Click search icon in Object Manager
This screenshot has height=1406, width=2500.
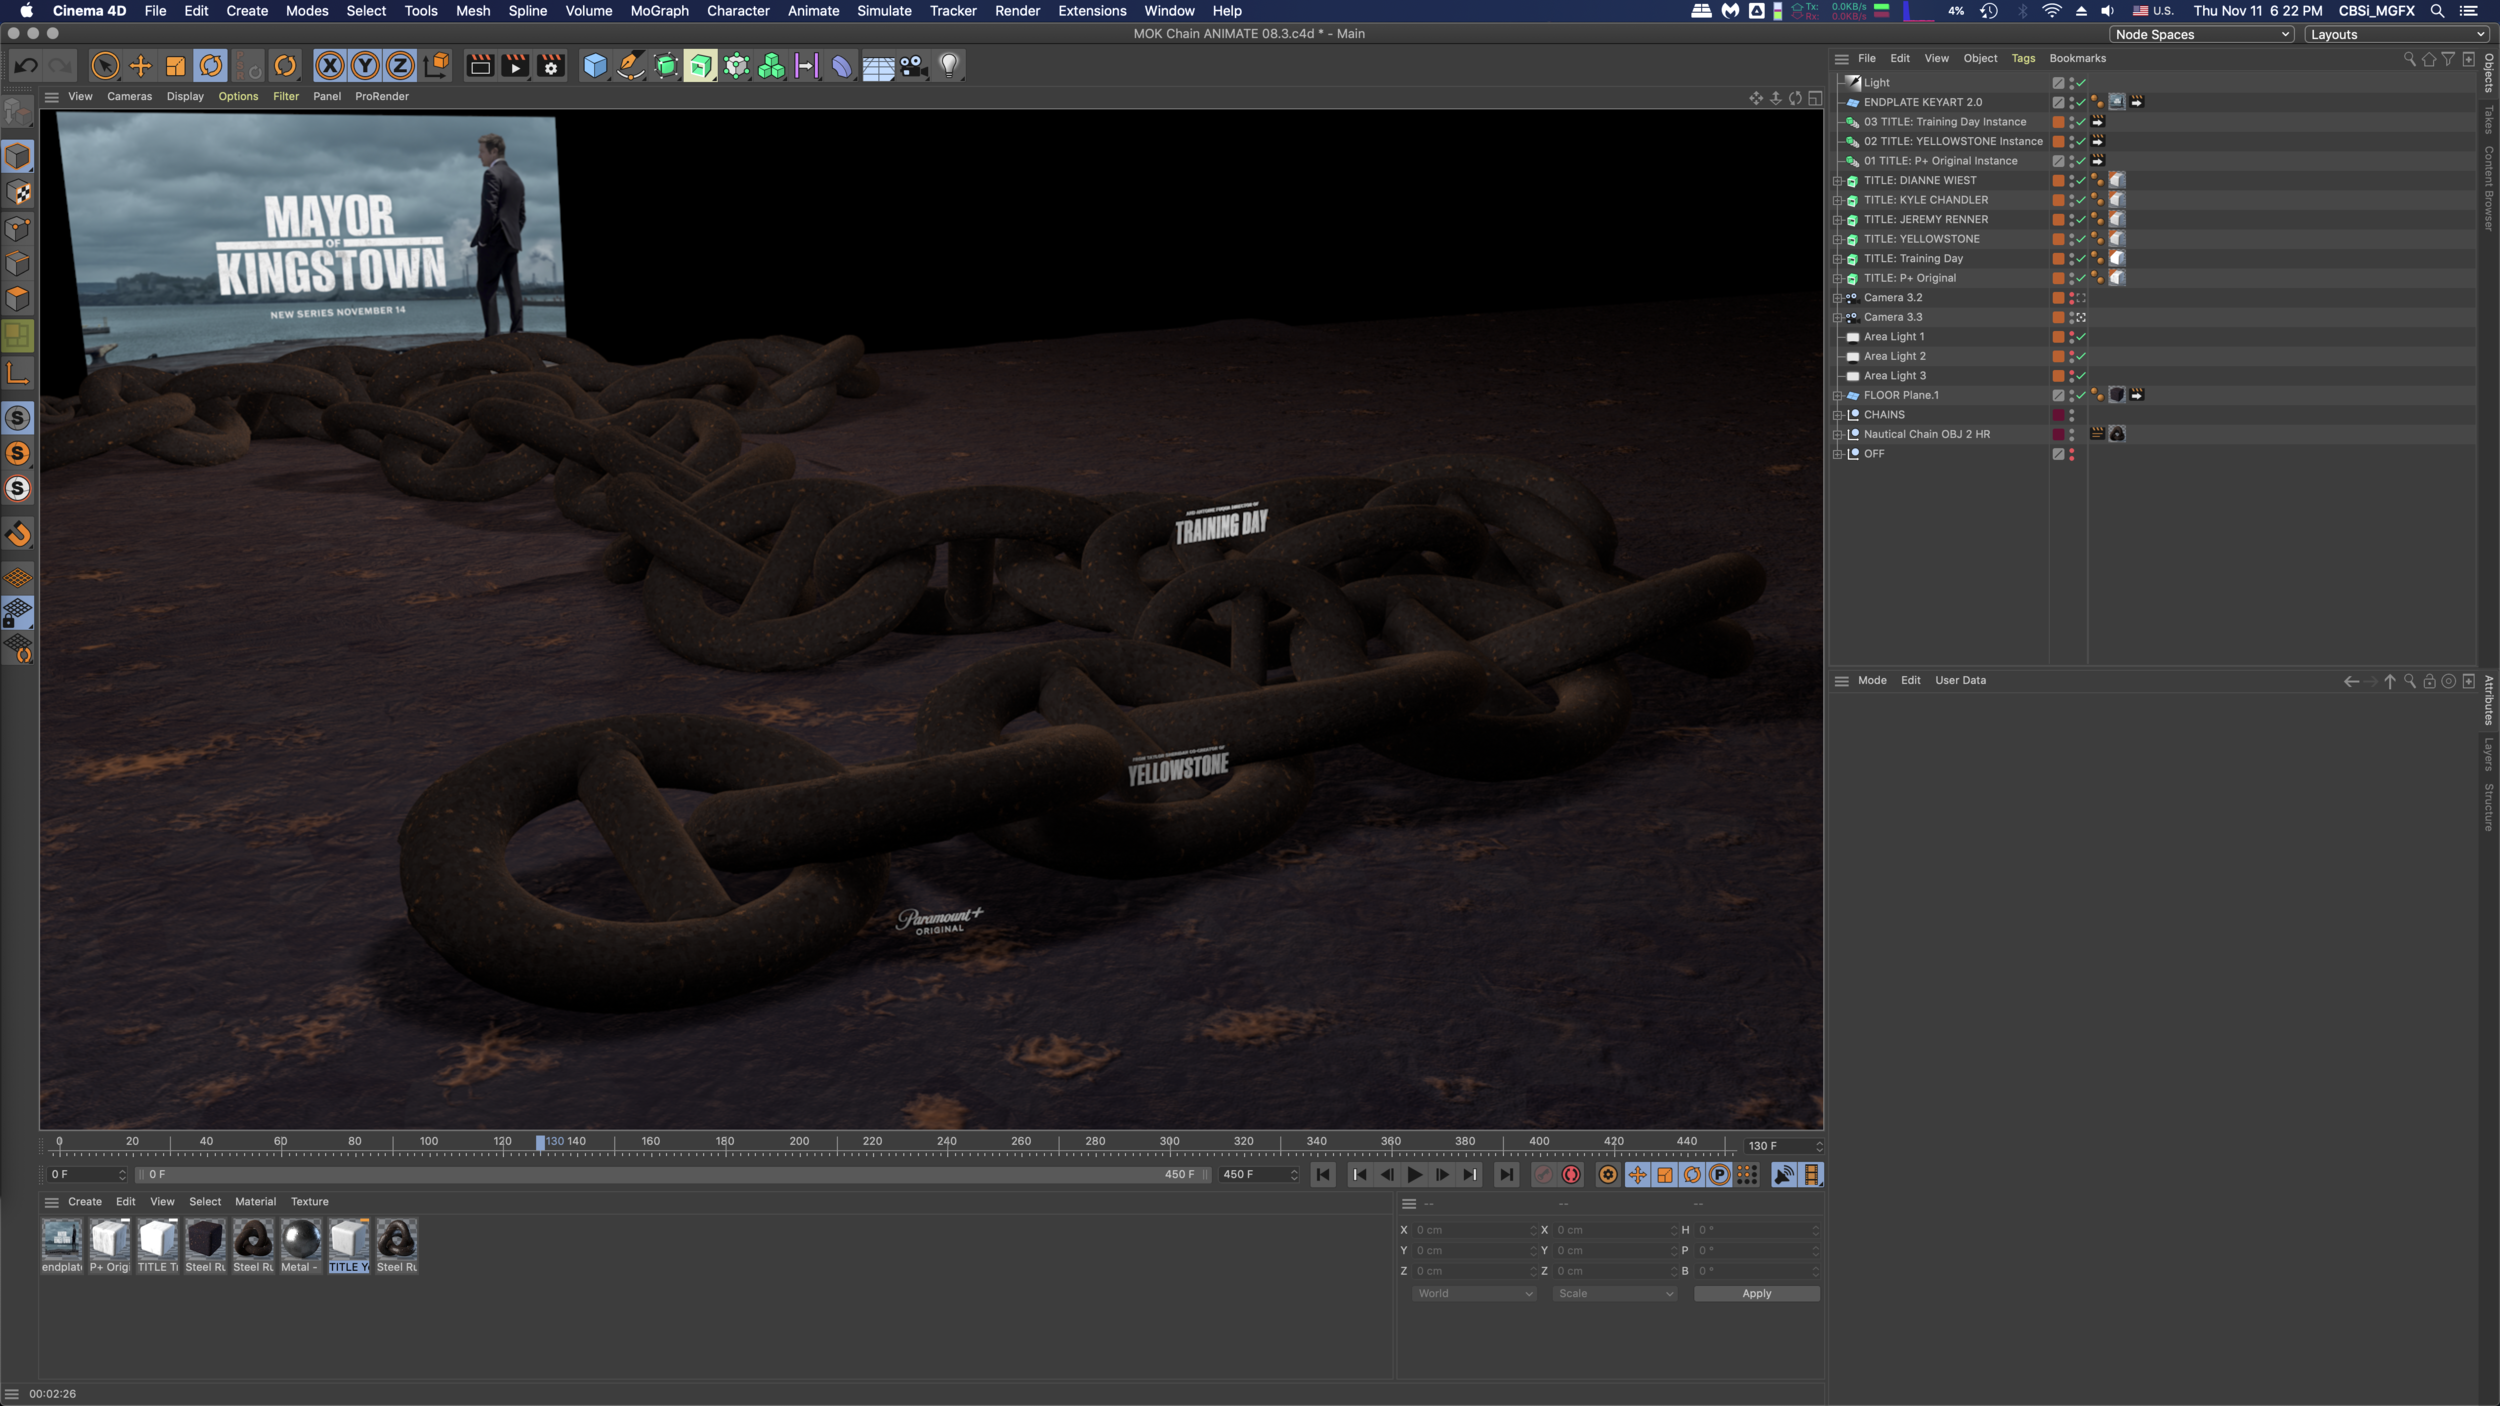point(2409,59)
